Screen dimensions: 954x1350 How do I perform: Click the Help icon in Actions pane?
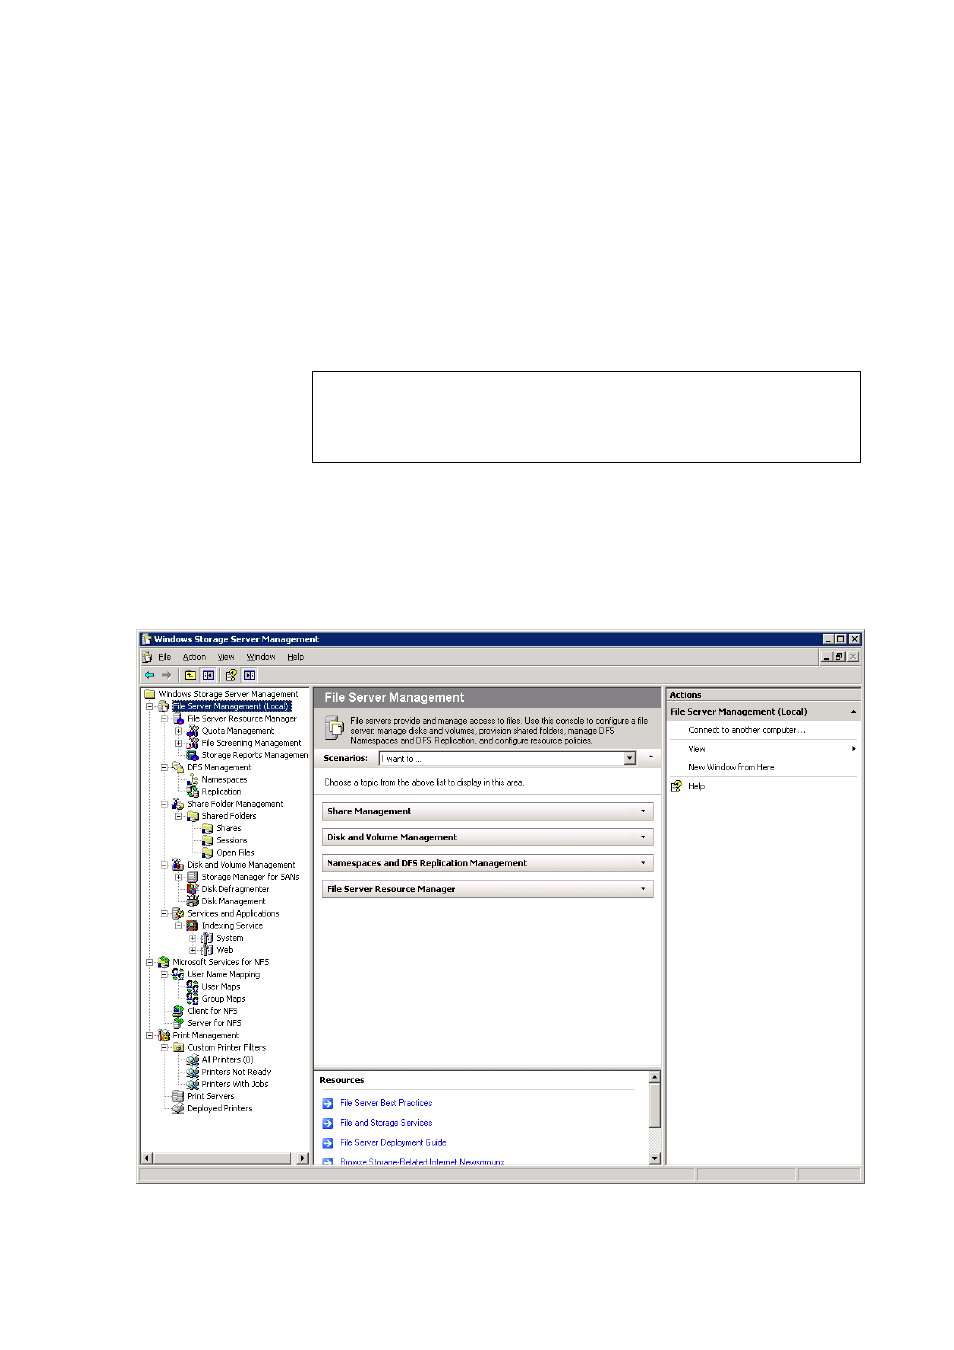coord(676,786)
